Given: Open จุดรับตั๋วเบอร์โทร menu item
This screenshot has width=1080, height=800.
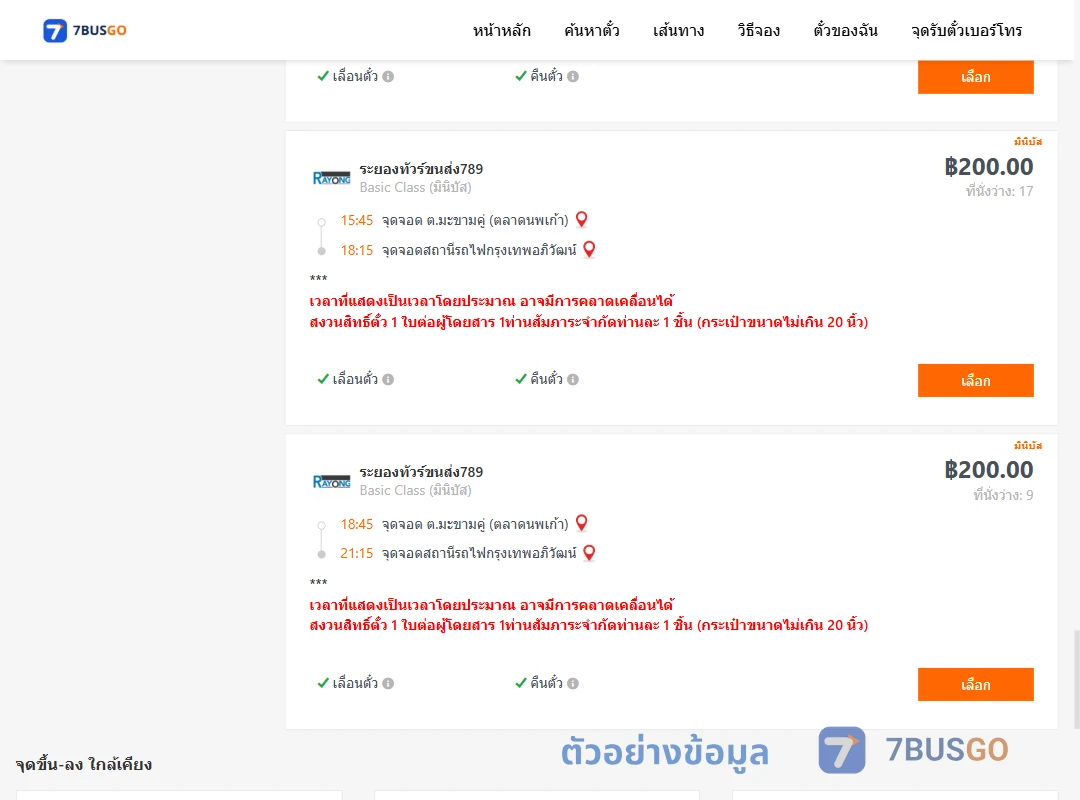Looking at the screenshot, I should (966, 30).
